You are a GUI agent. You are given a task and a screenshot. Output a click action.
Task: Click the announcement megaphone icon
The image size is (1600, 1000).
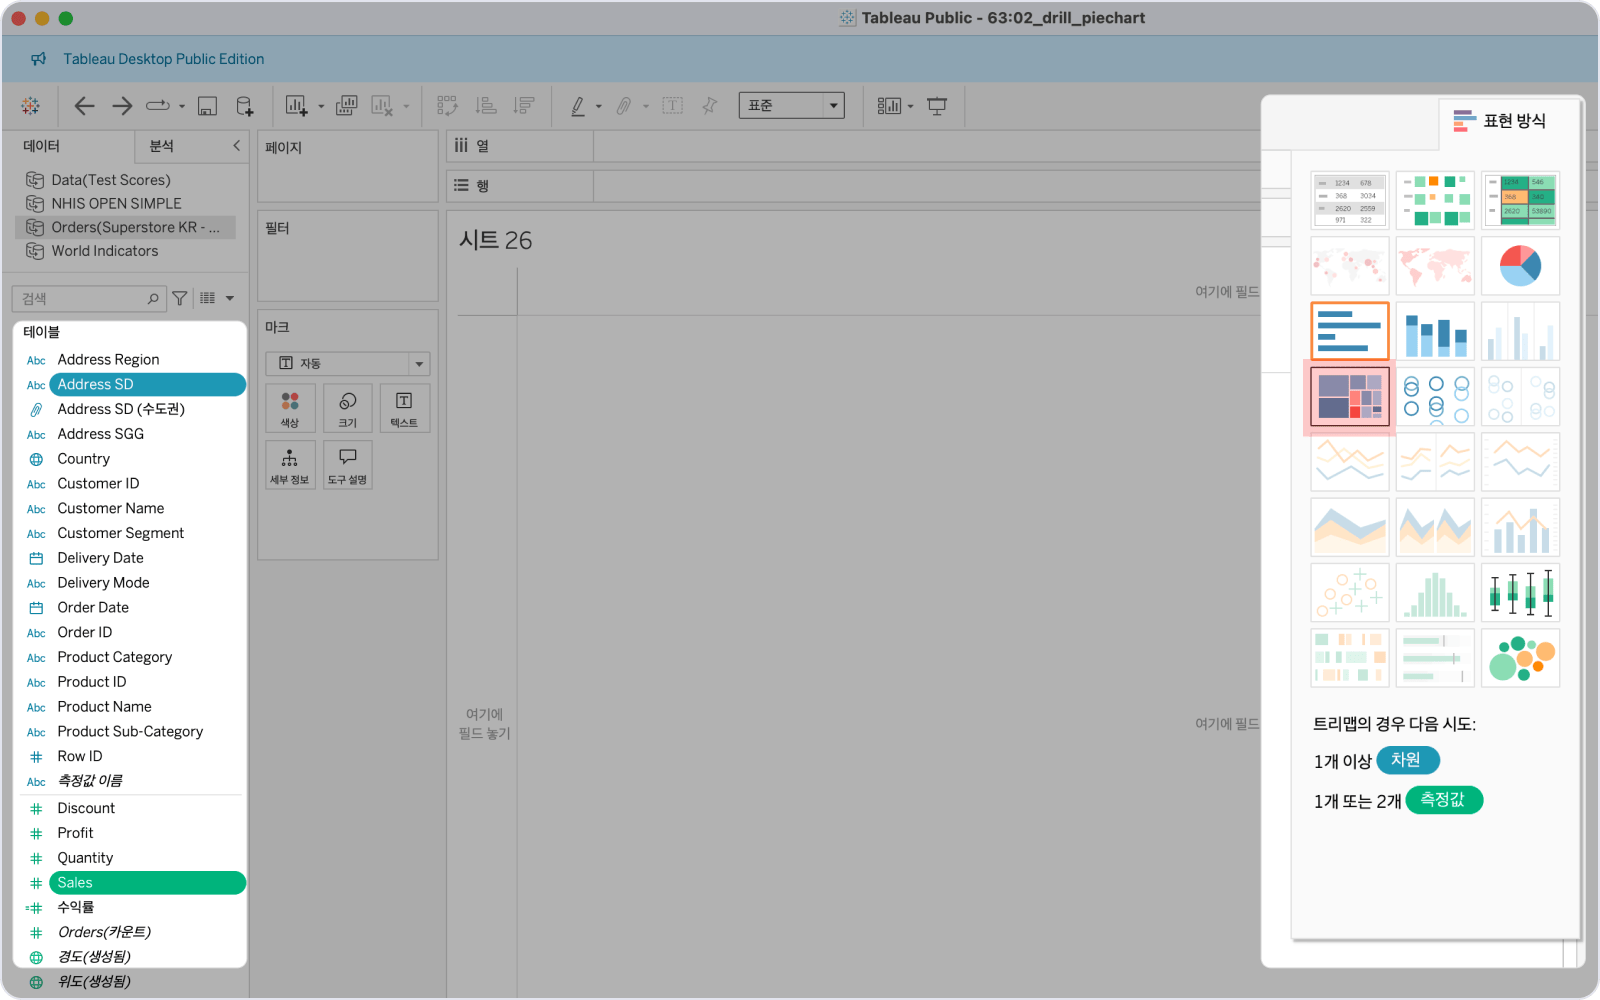(39, 59)
